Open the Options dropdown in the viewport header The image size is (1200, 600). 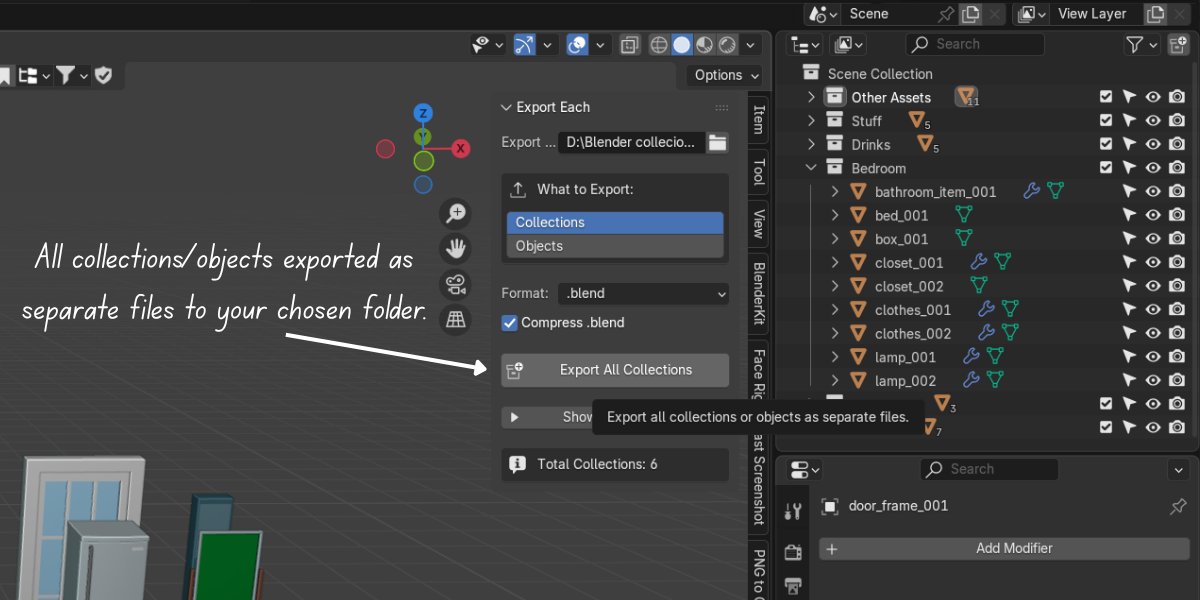point(722,75)
